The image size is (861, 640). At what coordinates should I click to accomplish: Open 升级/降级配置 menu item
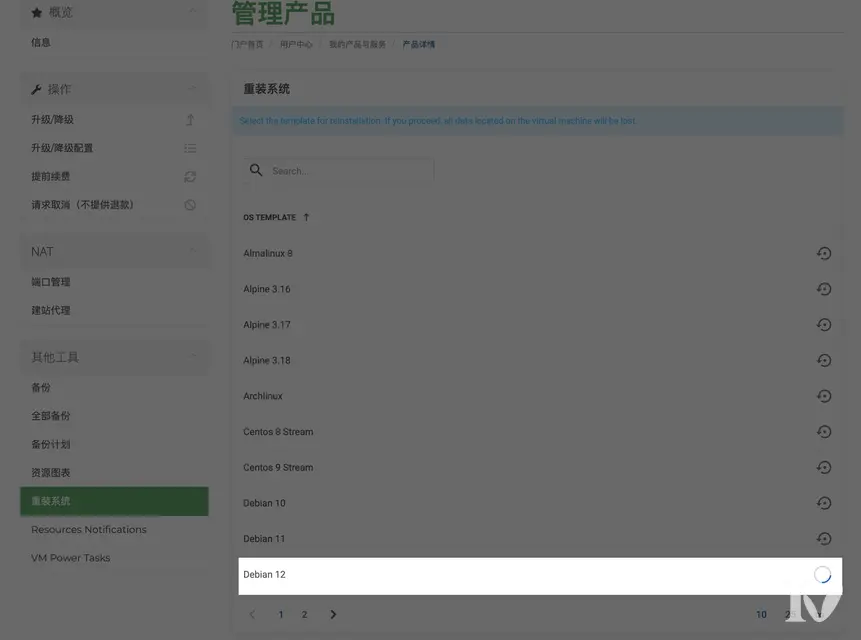click(62, 148)
